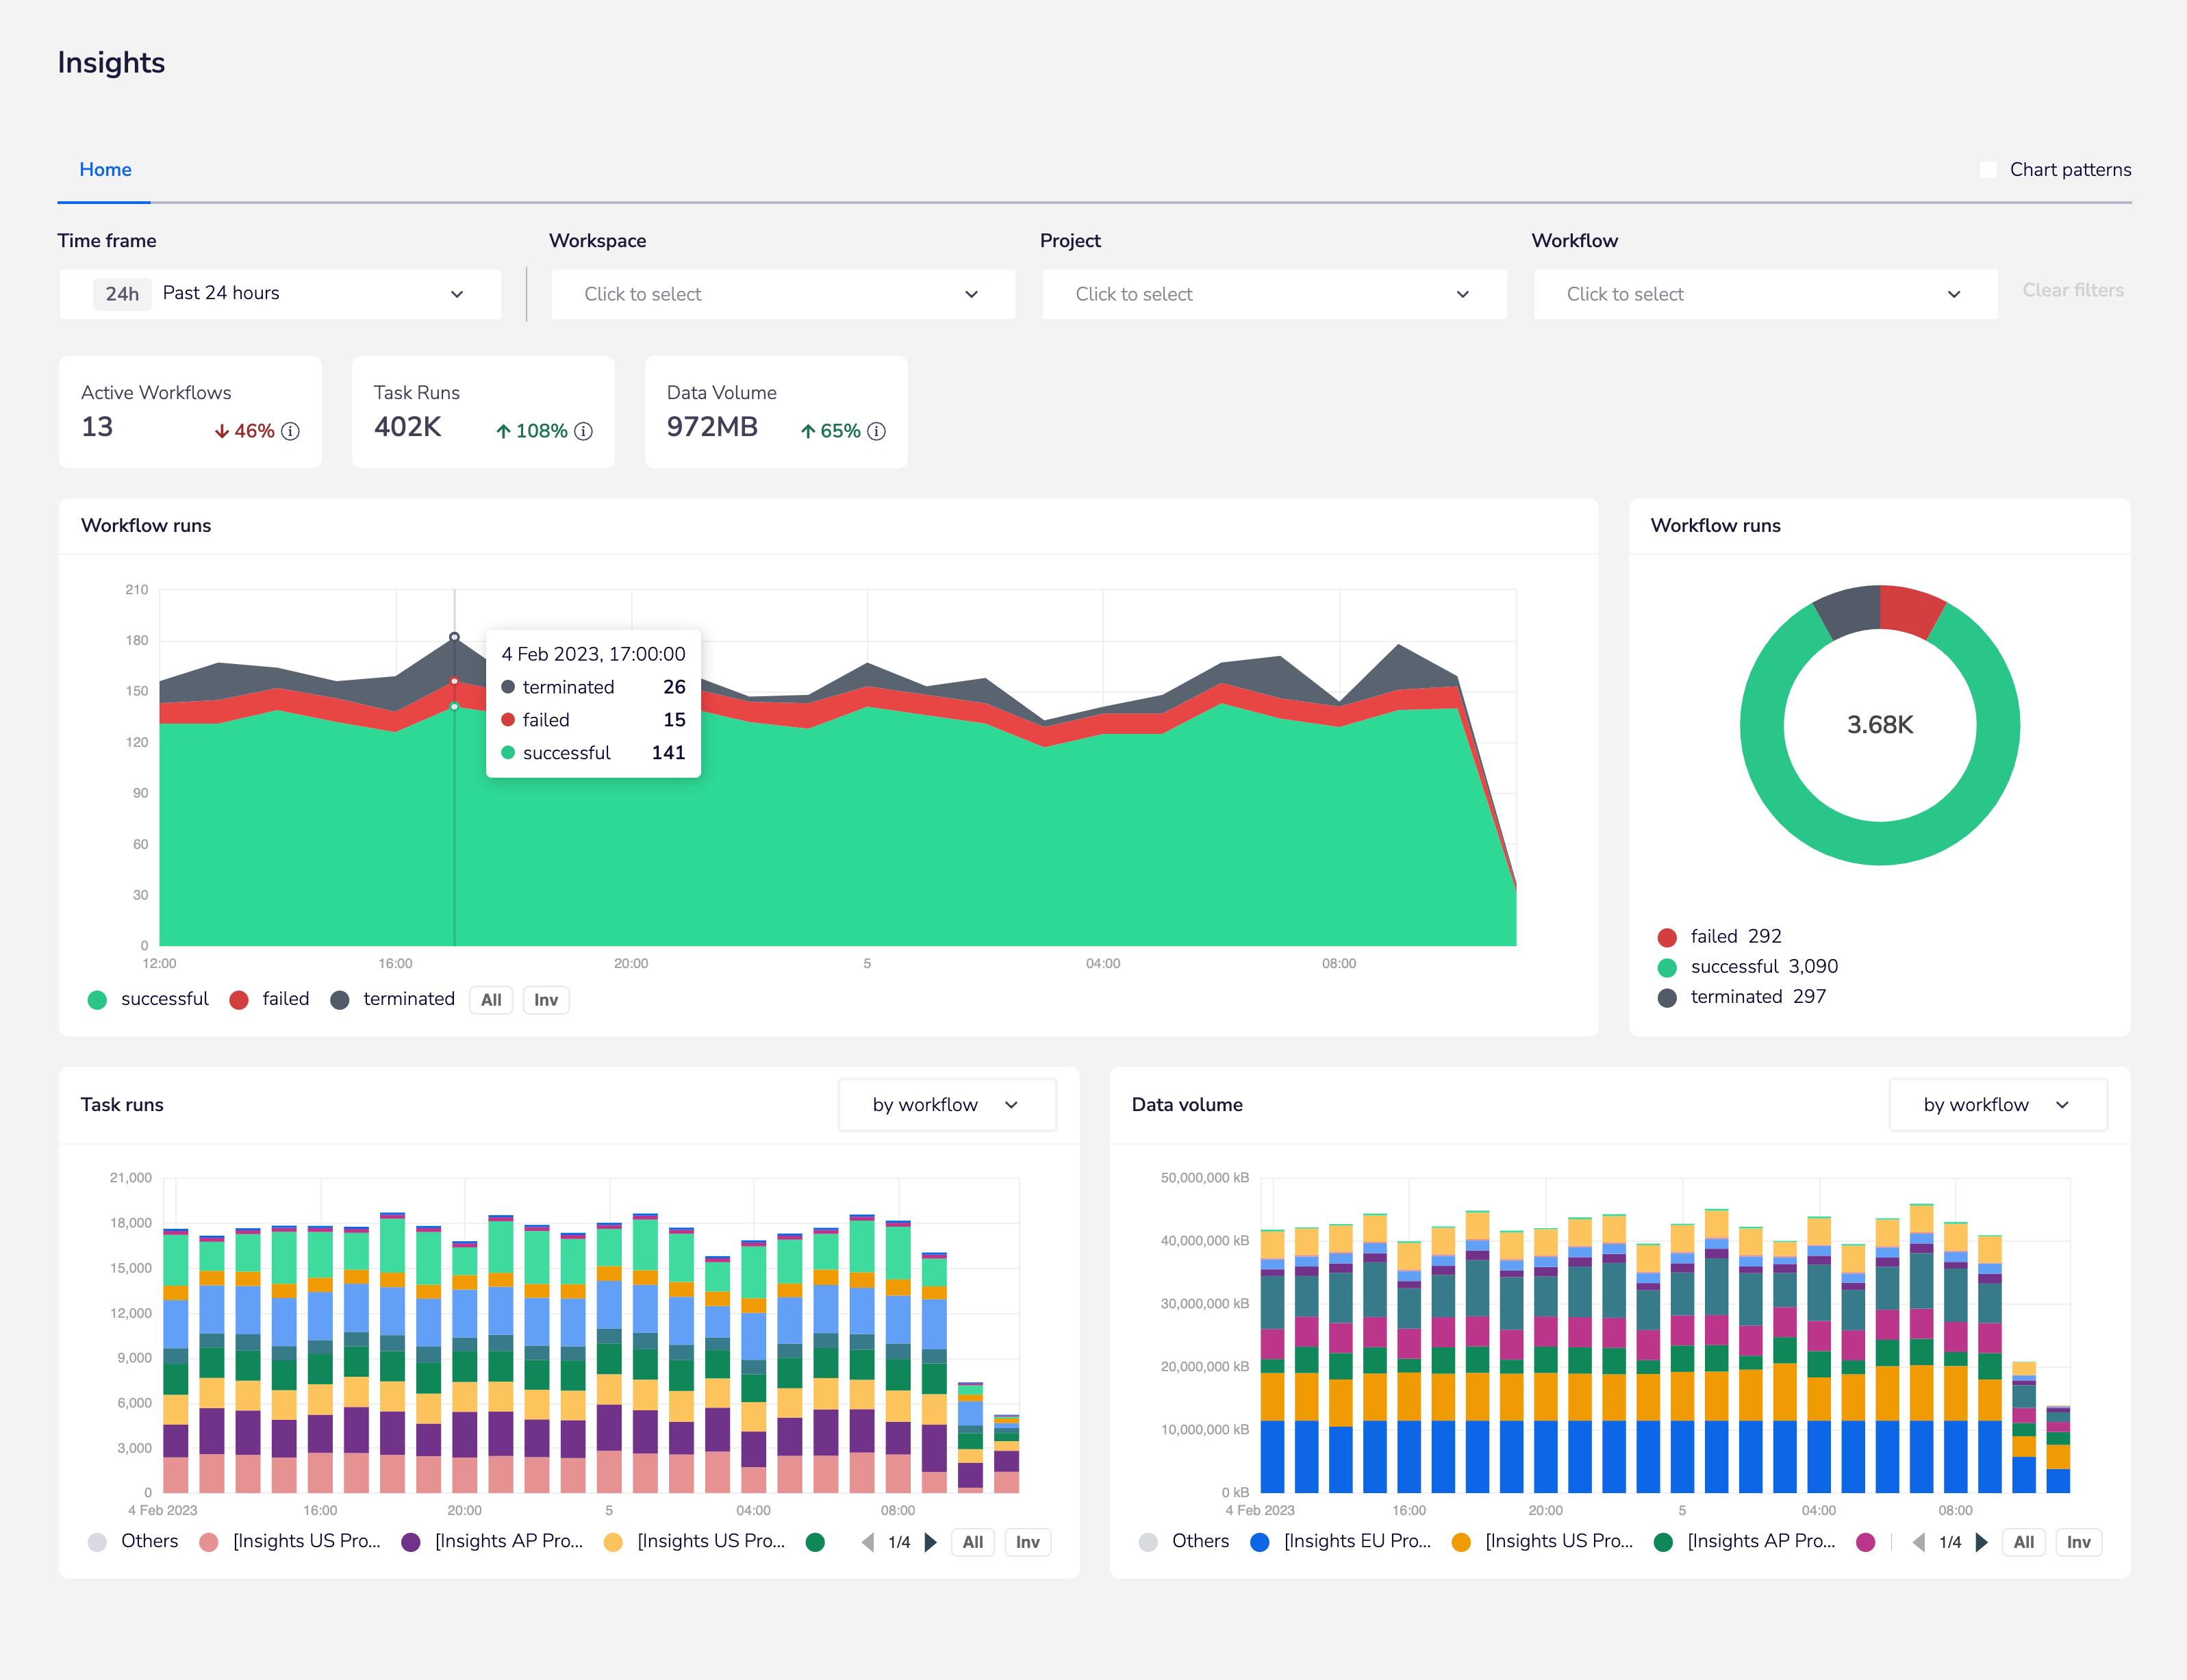Click the terminated legend dot under the area chart

pyautogui.click(x=340, y=999)
